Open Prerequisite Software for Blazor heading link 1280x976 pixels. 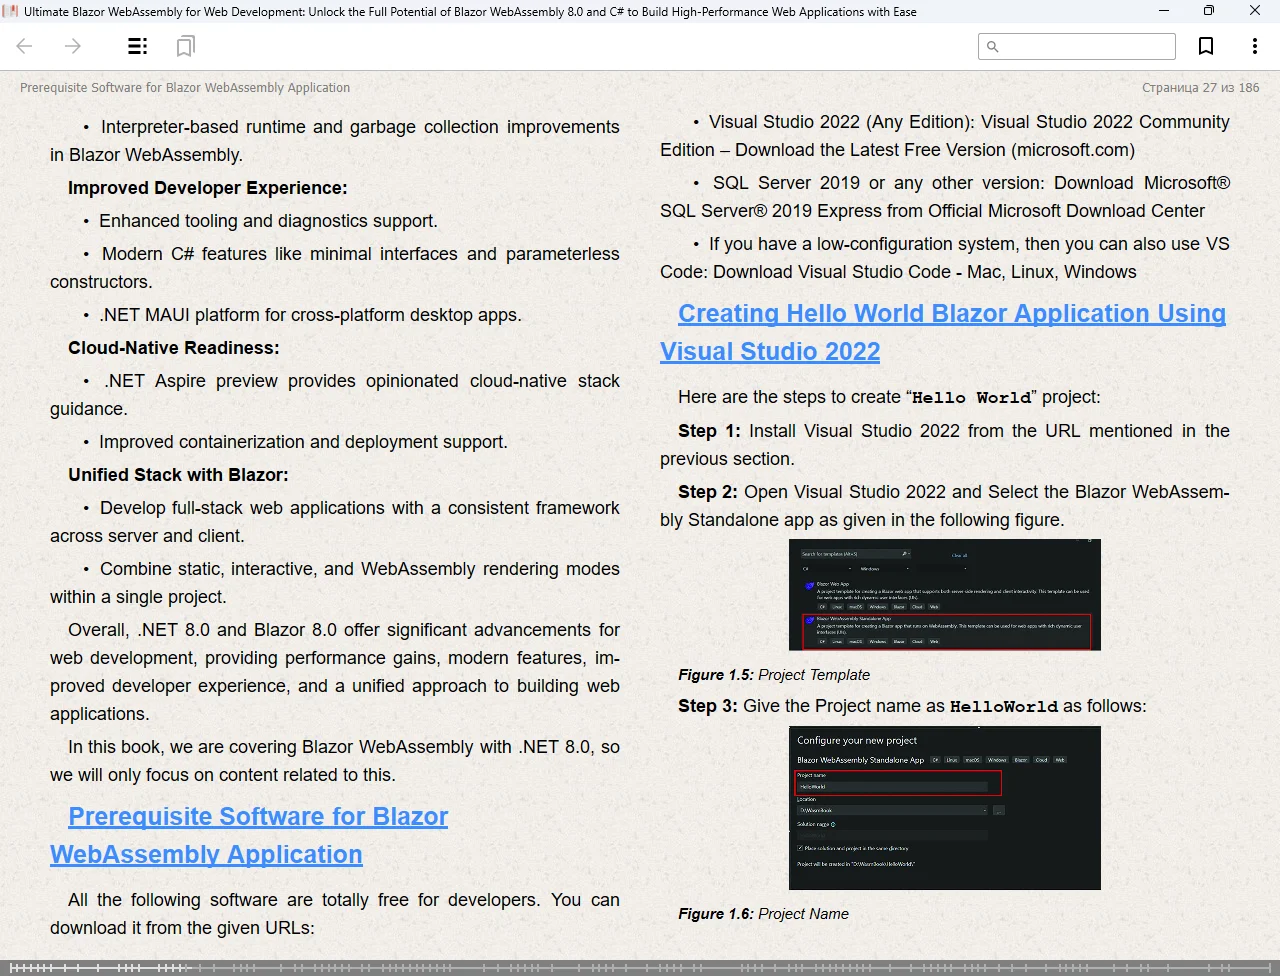258,817
